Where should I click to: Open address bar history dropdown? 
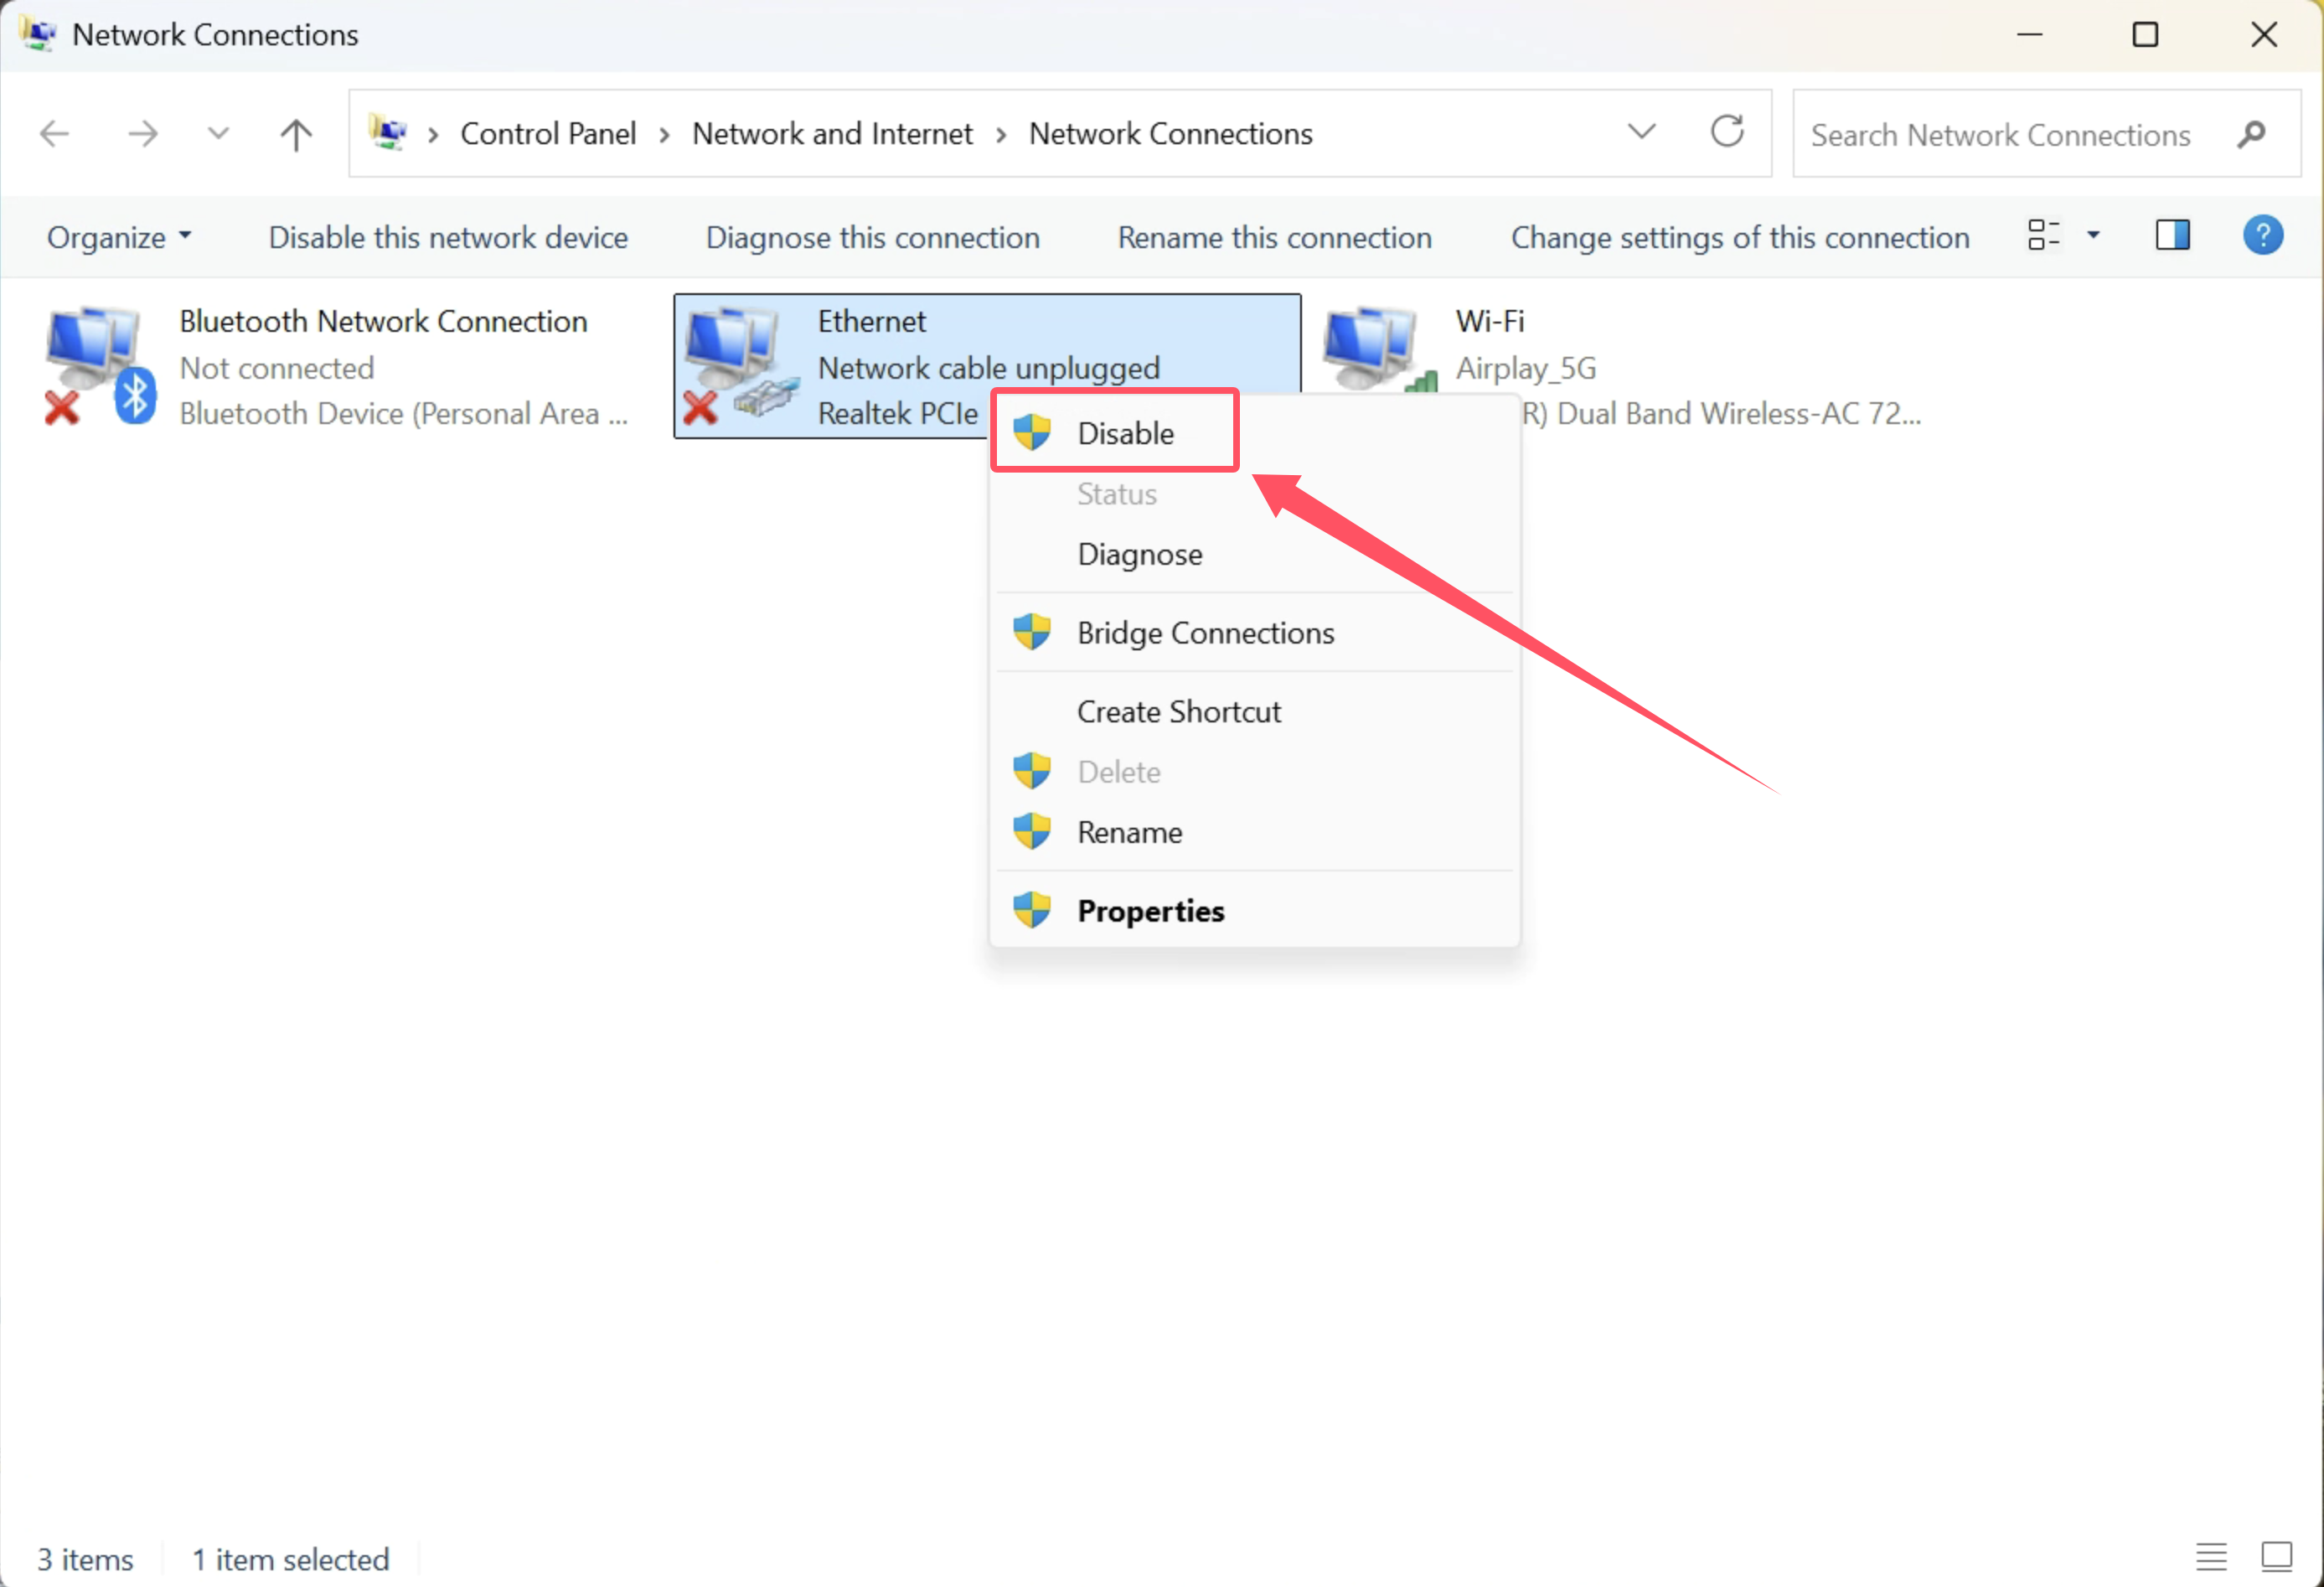tap(1642, 132)
